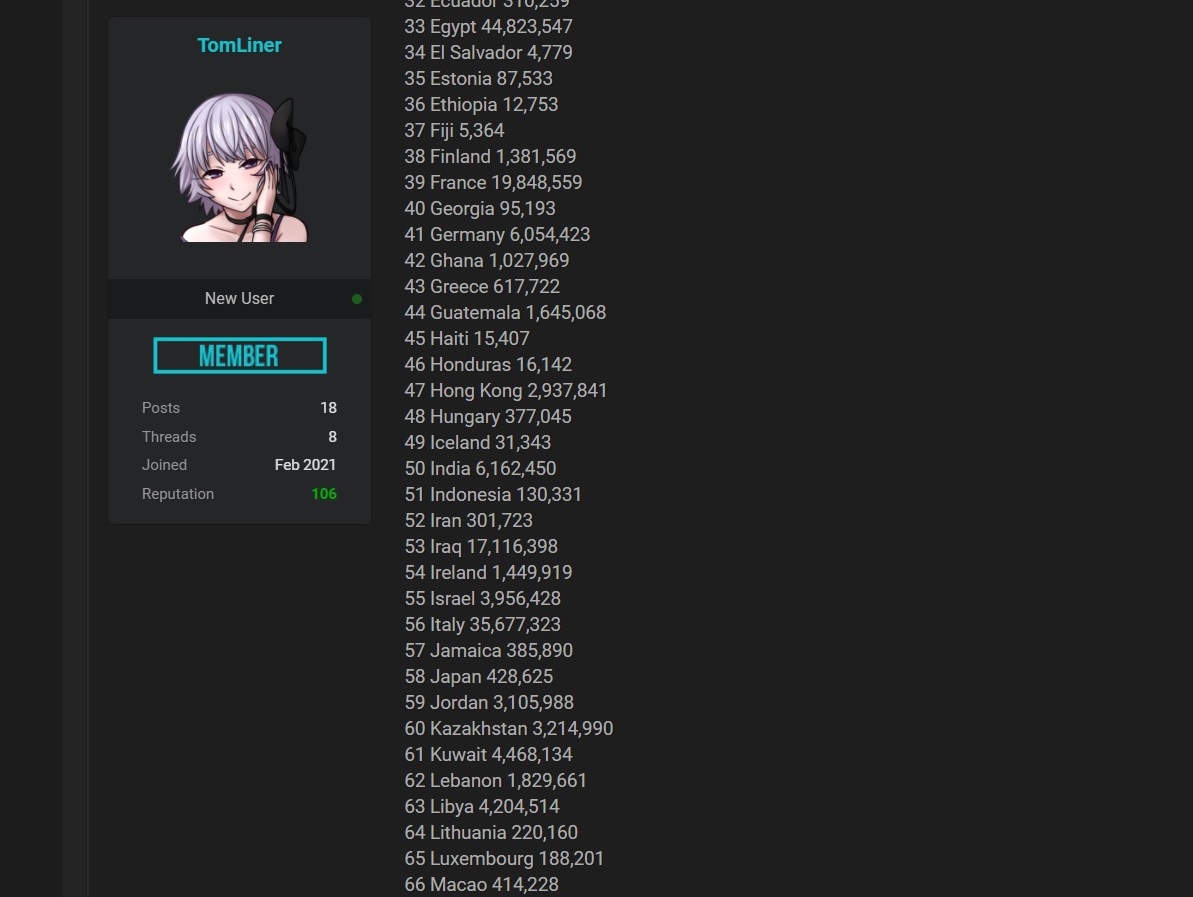Click the reputation score 106
Screen dimensions: 1193x897
(324, 494)
